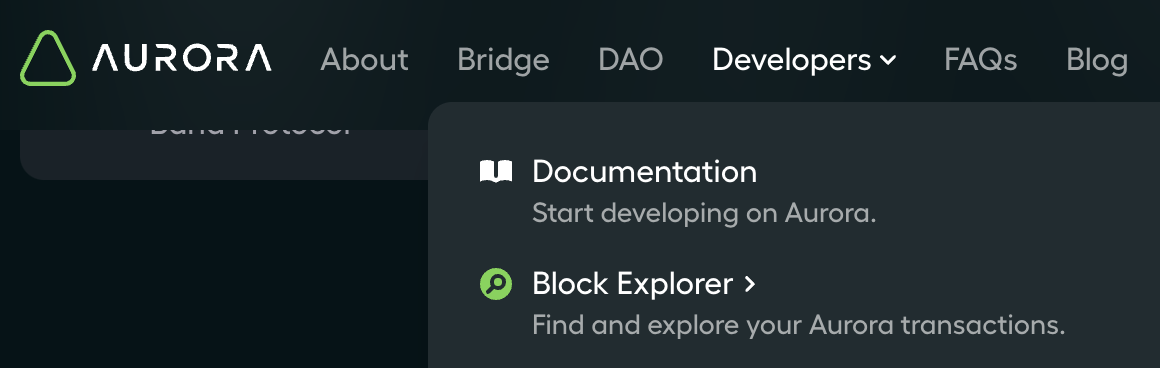Open the Documentation heading link
Screen dimensions: 1160x368
pos(644,172)
